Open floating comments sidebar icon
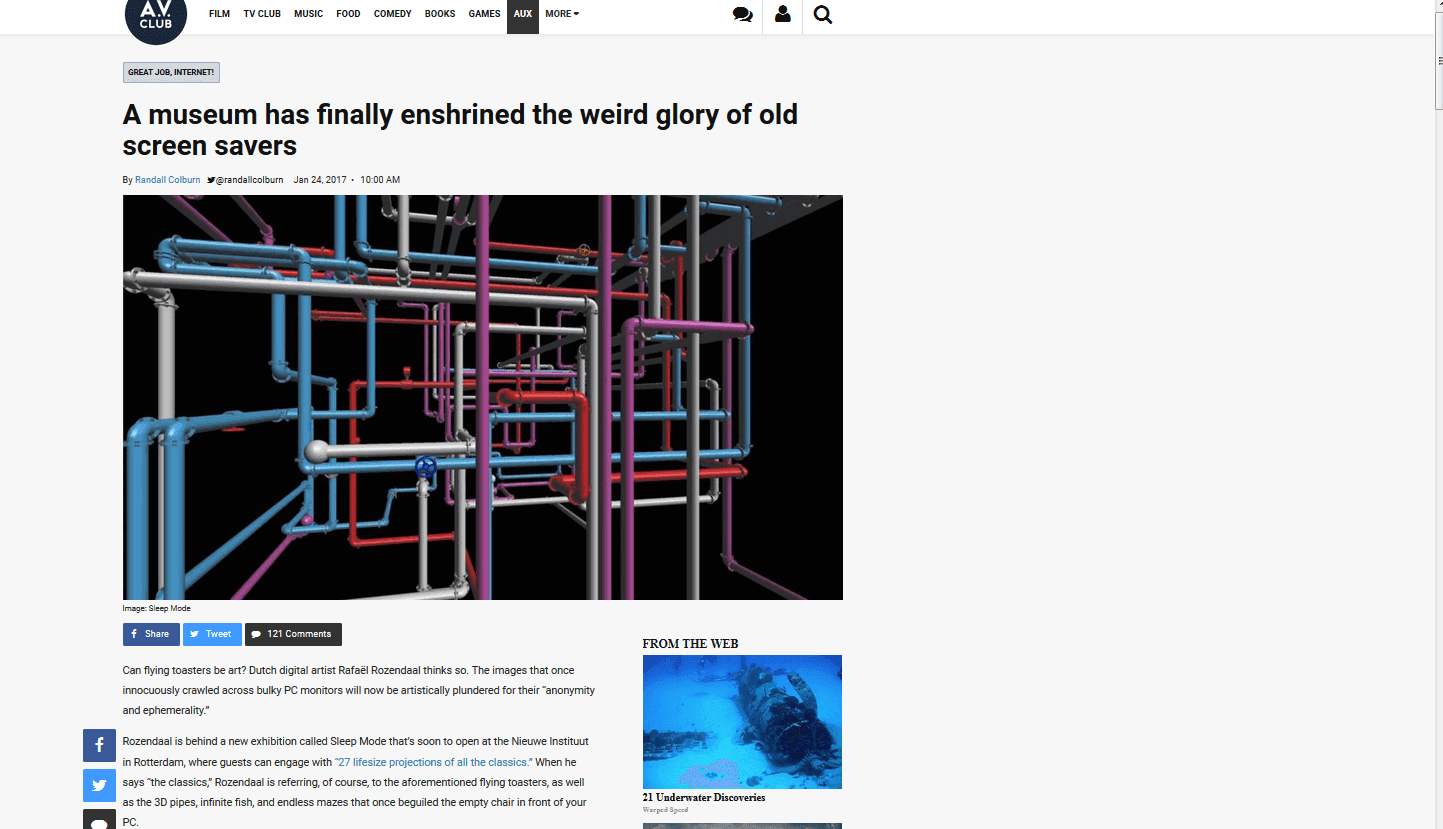This screenshot has width=1443, height=829. [99, 819]
